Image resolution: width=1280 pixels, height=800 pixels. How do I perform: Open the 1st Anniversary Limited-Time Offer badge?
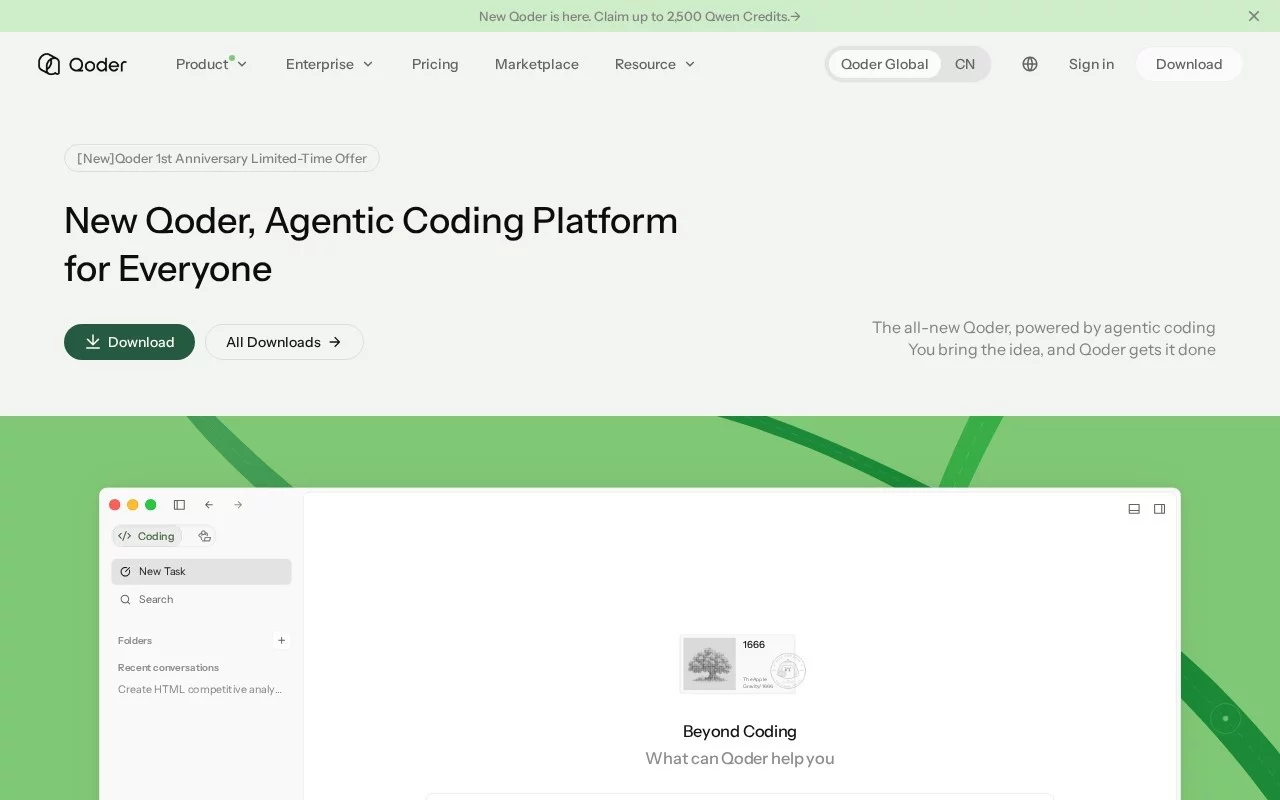(x=222, y=158)
